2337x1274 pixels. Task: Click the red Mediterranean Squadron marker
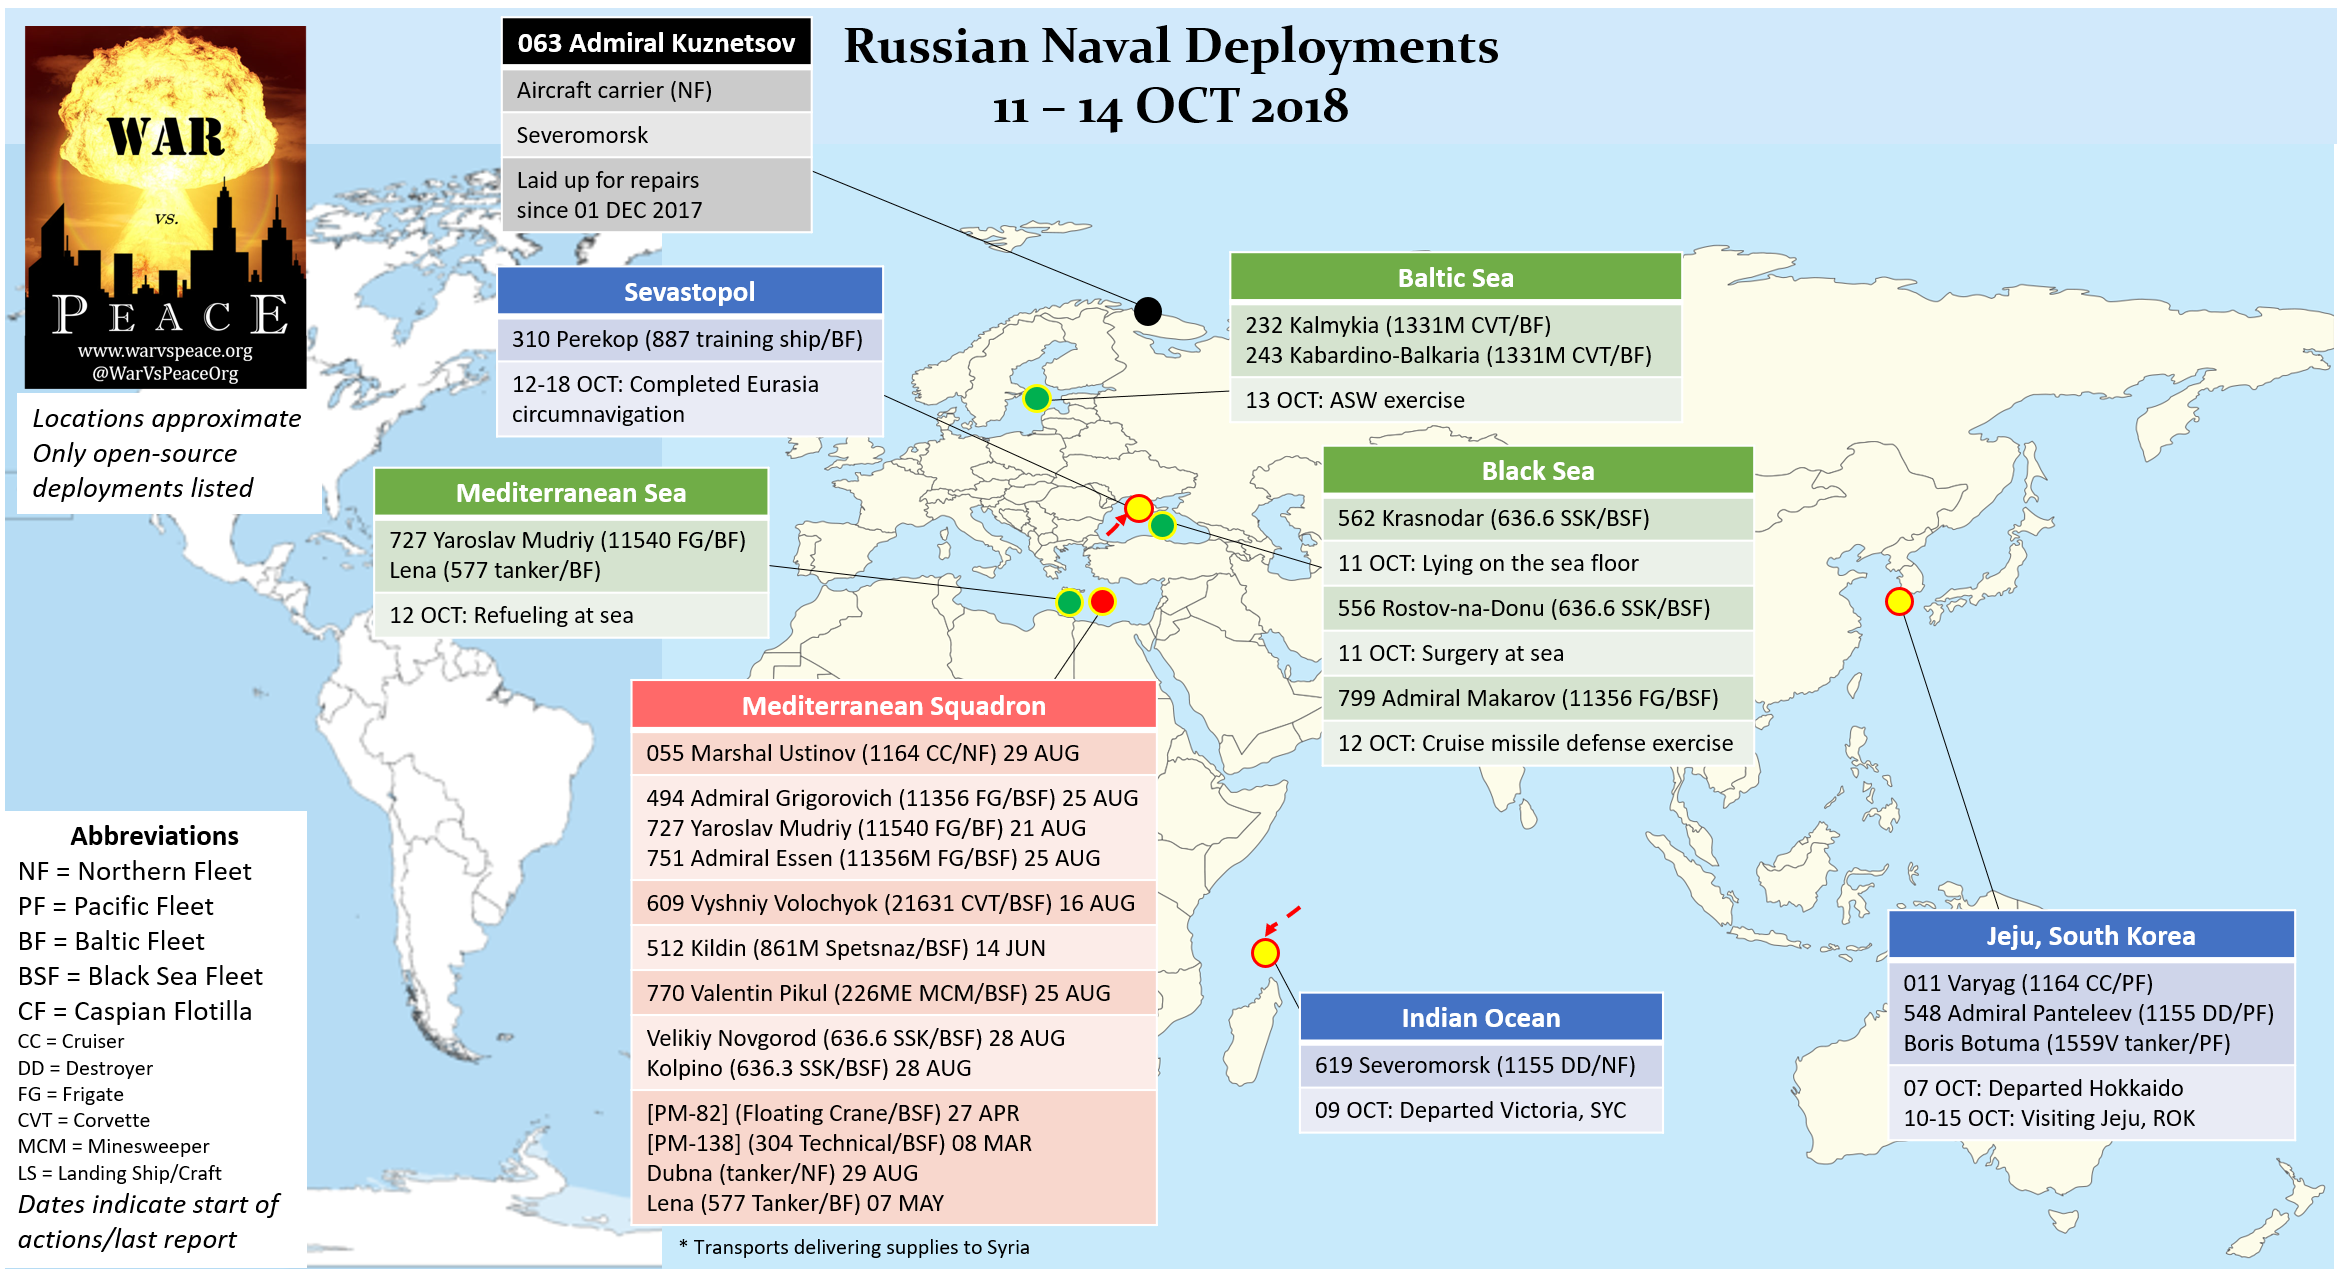point(1102,601)
